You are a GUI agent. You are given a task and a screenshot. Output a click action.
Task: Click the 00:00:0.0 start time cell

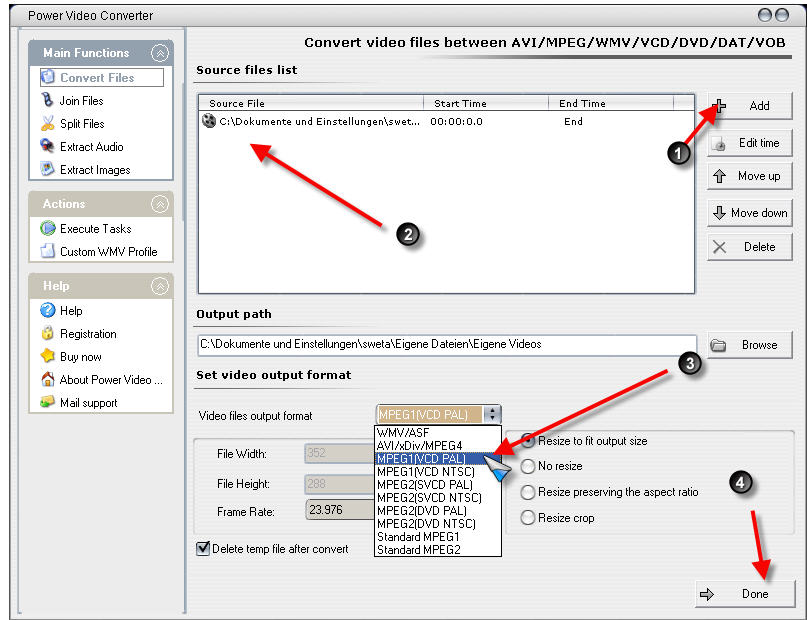(457, 121)
